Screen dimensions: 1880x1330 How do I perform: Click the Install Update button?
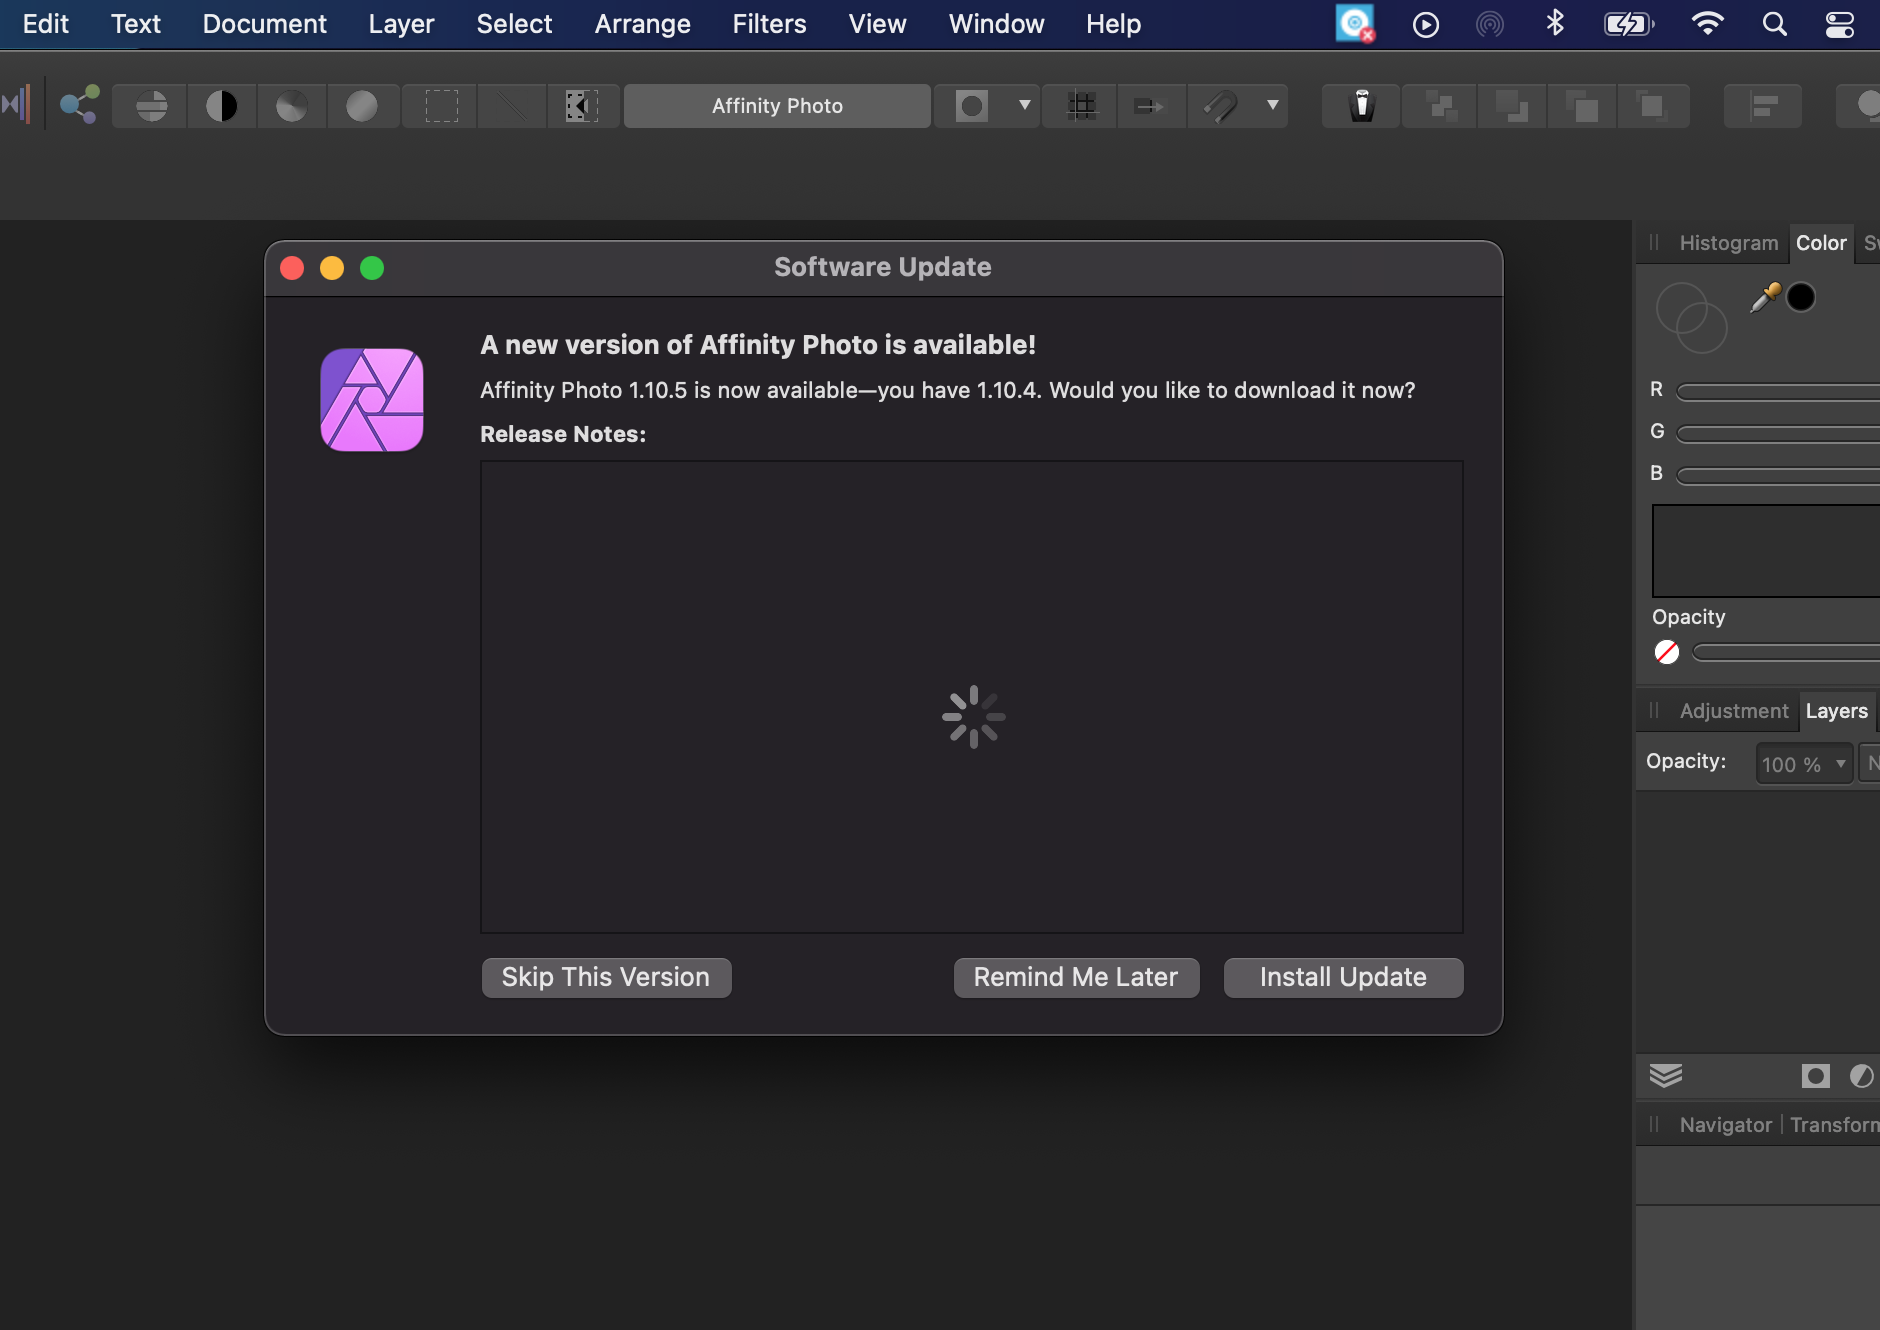pos(1342,977)
